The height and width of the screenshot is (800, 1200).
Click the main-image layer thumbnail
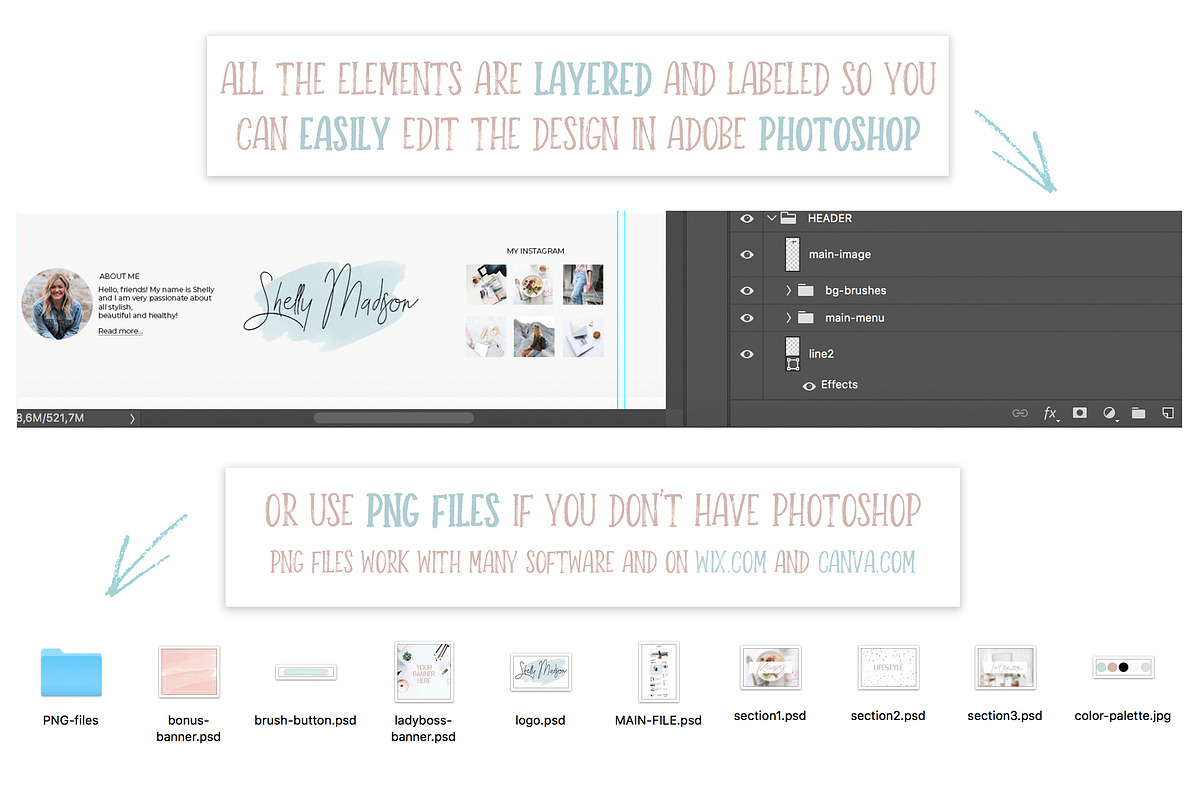point(794,254)
